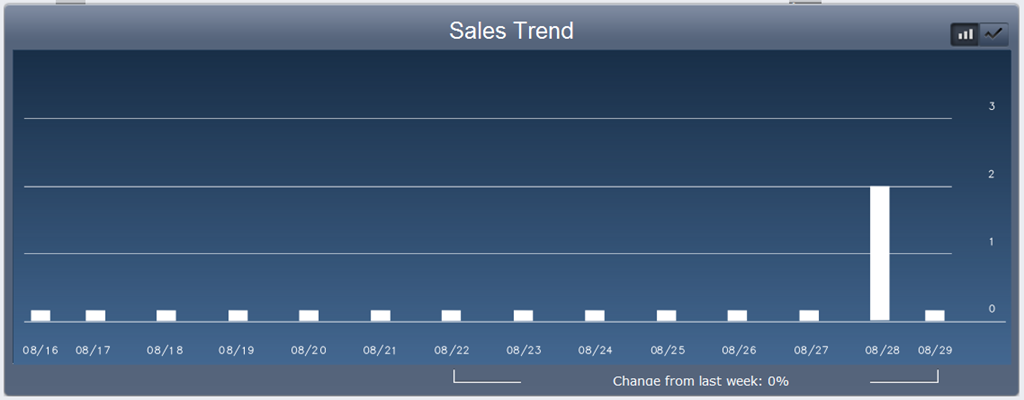
Task: Click the small bar for 08/16
Action: pyautogui.click(x=40, y=315)
